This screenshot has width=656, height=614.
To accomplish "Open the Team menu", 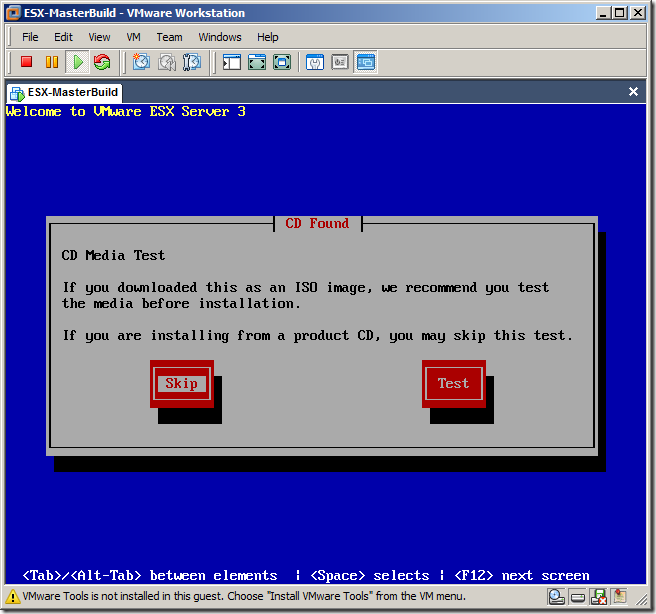I will (169, 37).
